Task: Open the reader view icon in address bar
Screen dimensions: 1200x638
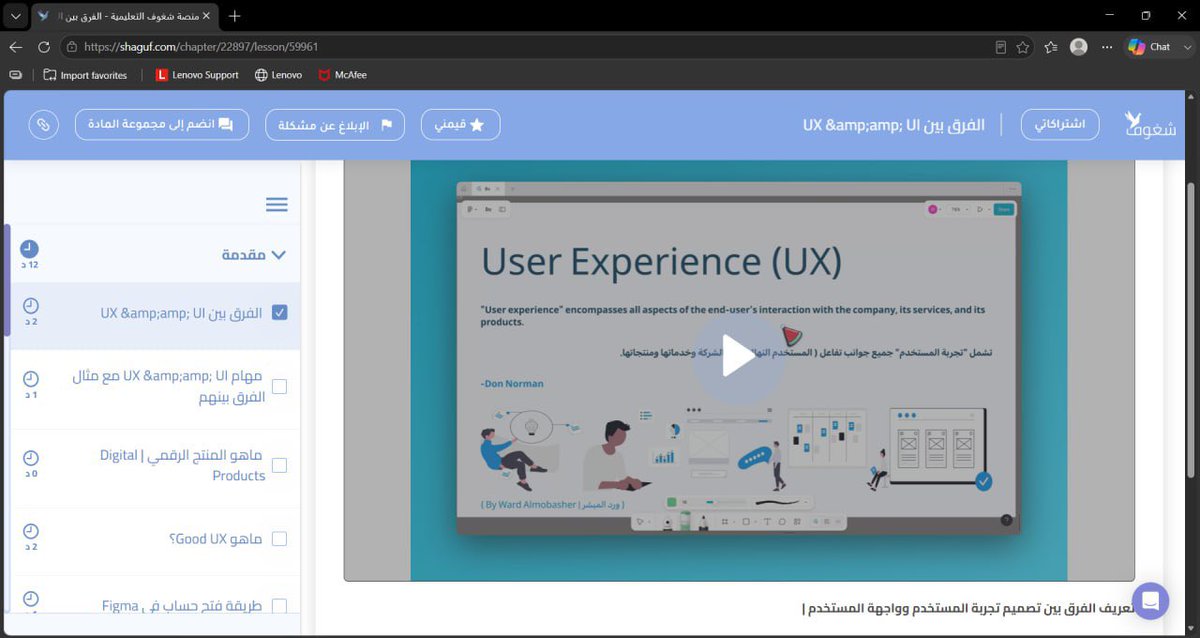Action: (x=1001, y=47)
